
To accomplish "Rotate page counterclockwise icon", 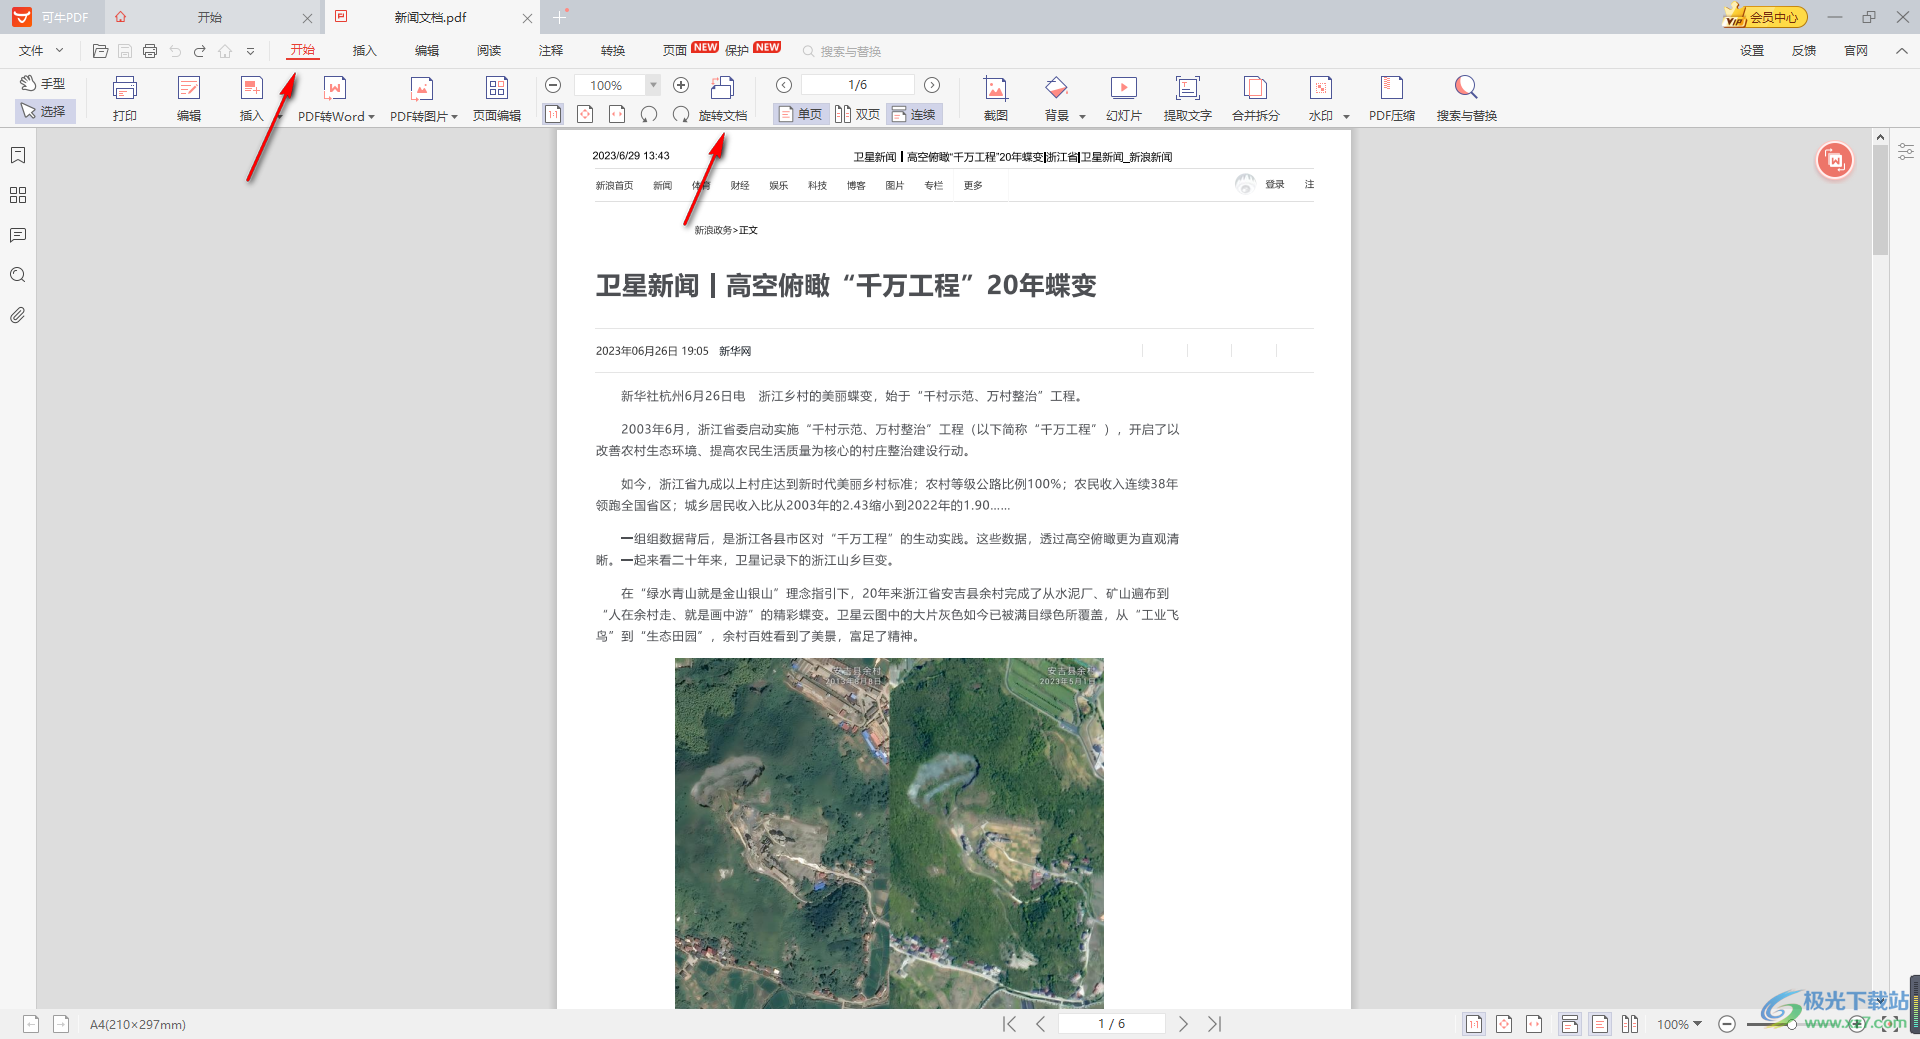I will [649, 114].
